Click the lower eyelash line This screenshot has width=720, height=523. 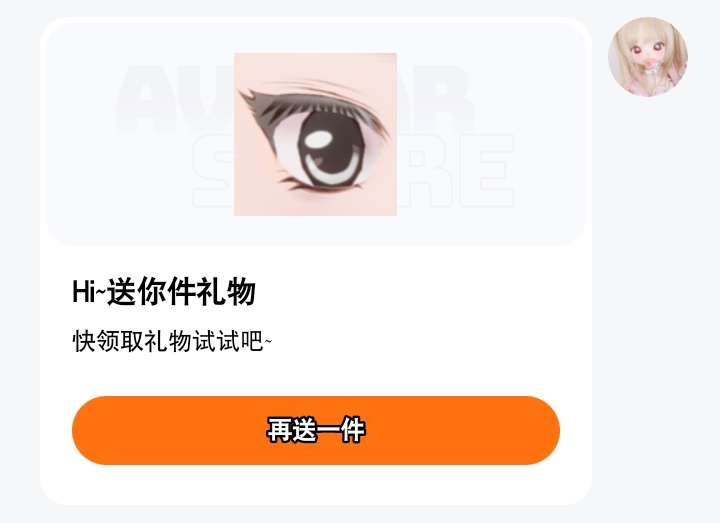click(319, 185)
